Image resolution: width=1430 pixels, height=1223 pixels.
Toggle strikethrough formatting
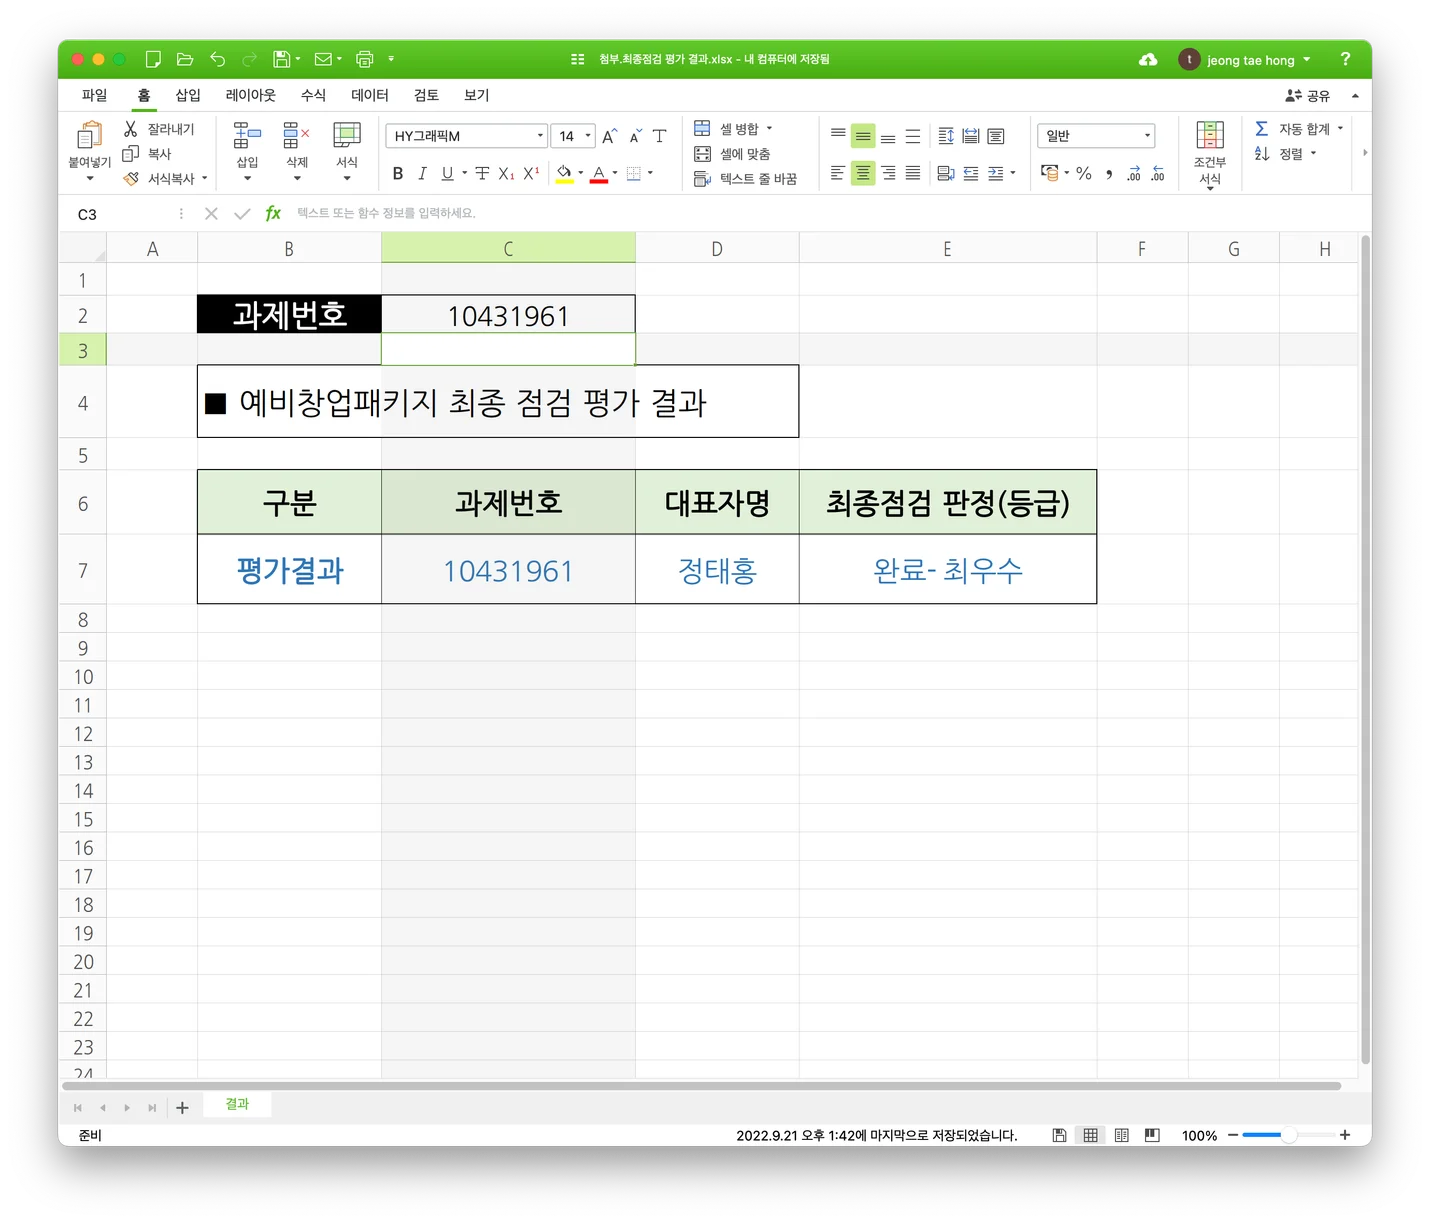[x=482, y=174]
